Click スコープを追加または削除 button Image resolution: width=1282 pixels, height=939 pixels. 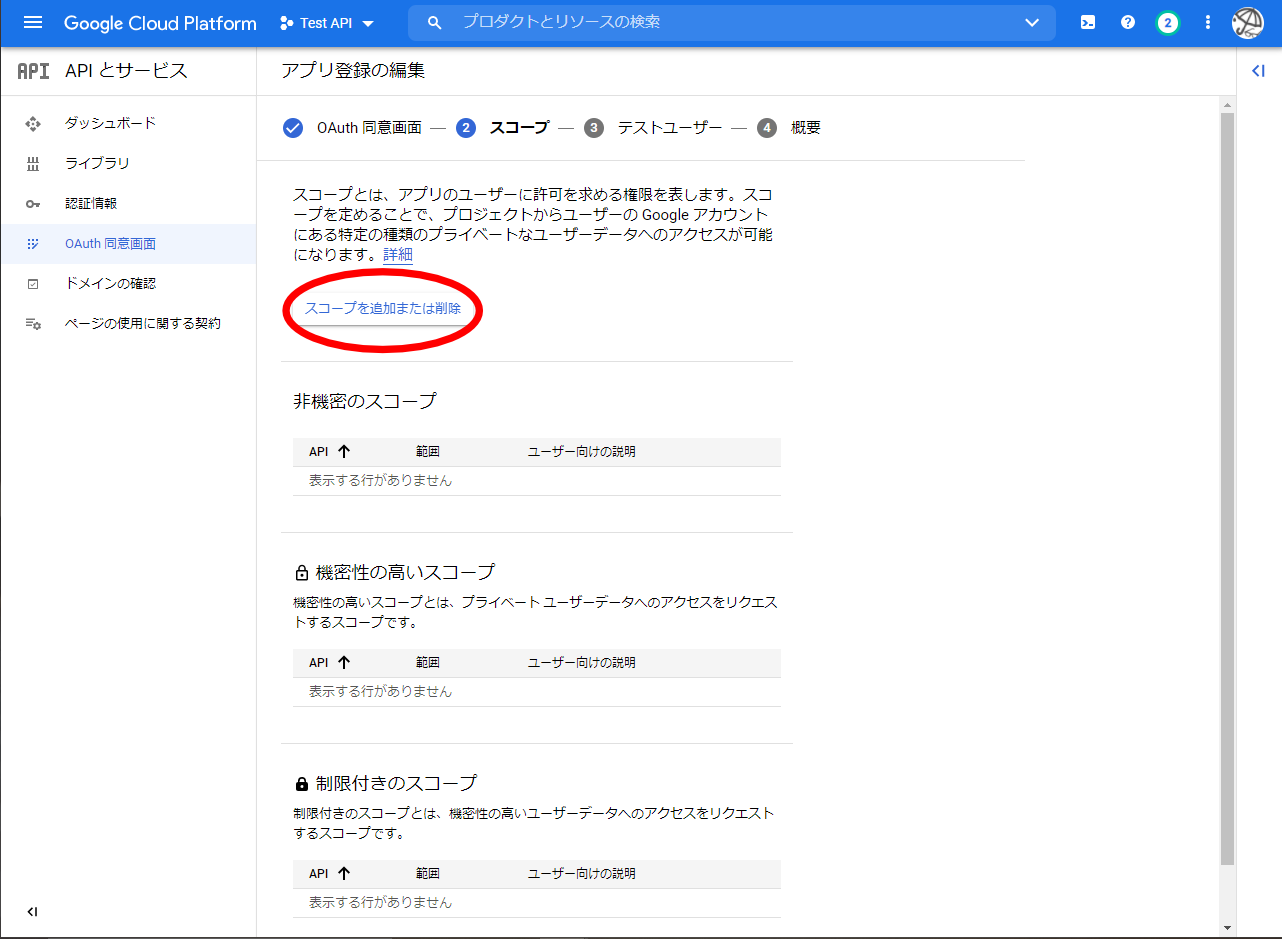pyautogui.click(x=383, y=308)
